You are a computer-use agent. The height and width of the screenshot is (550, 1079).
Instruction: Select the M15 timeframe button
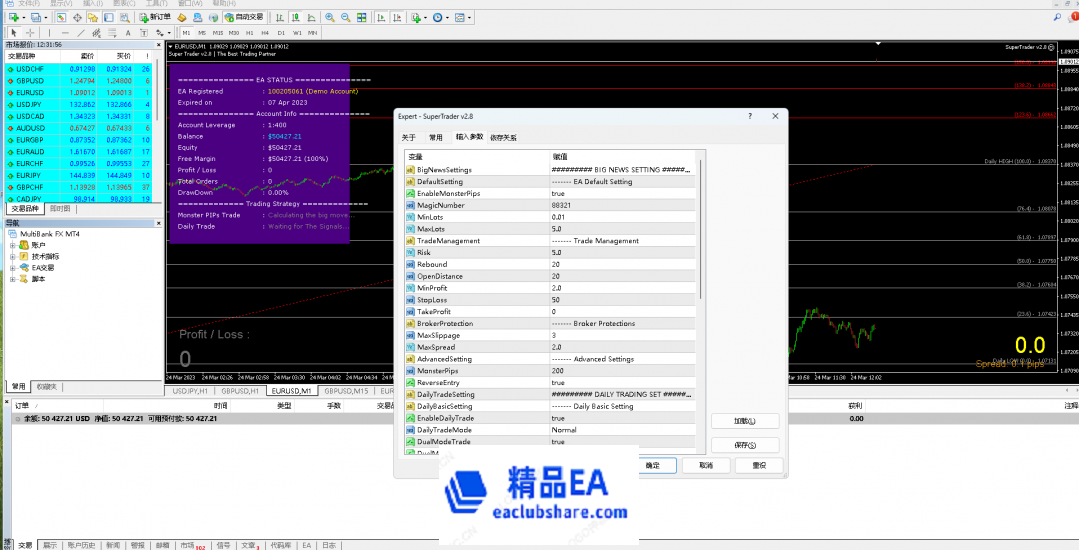coord(217,32)
